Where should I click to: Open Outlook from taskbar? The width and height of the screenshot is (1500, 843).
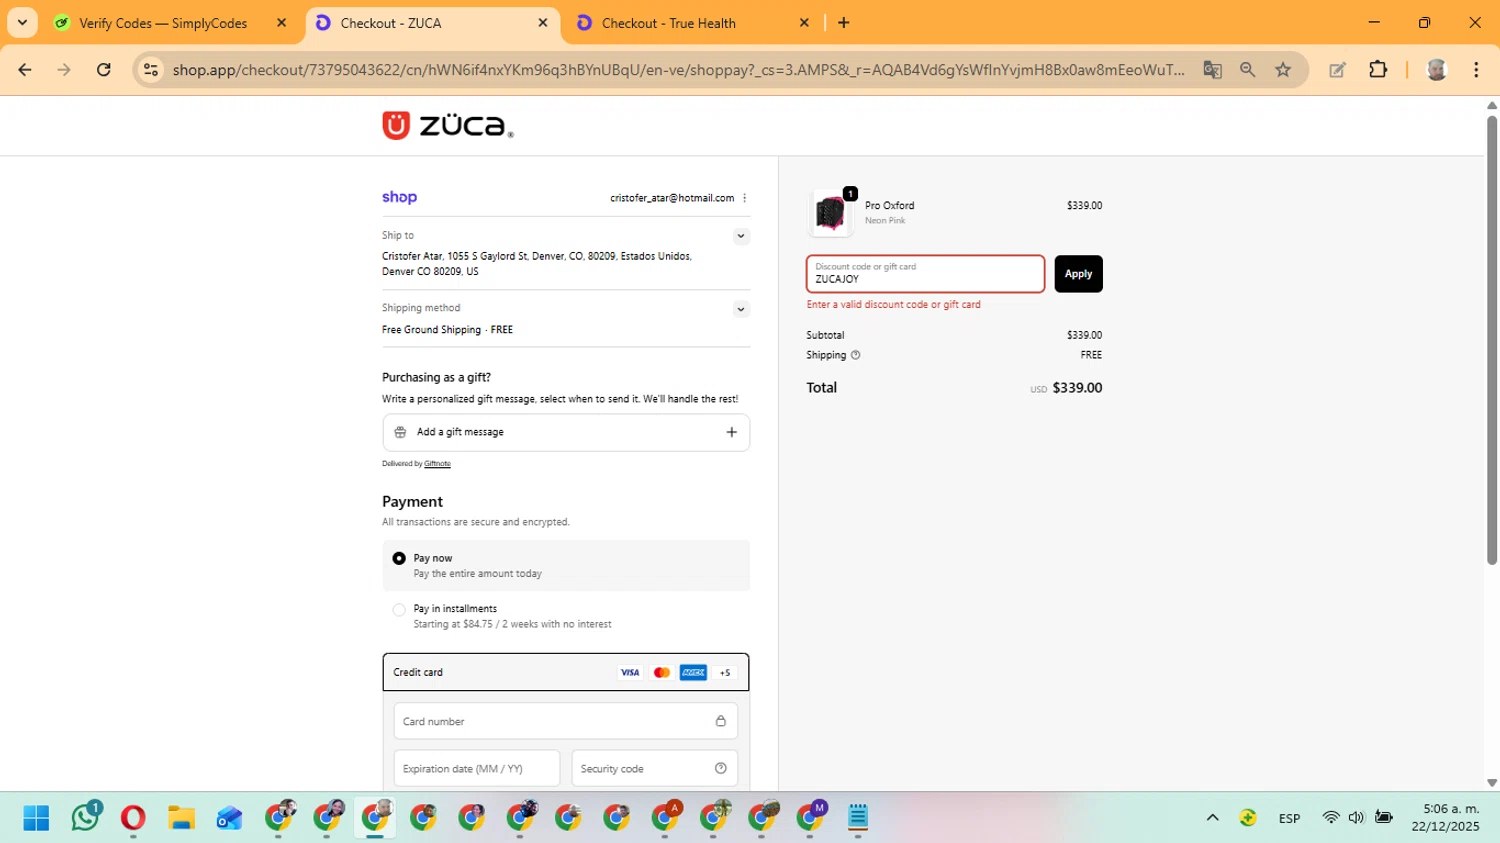[x=229, y=818]
